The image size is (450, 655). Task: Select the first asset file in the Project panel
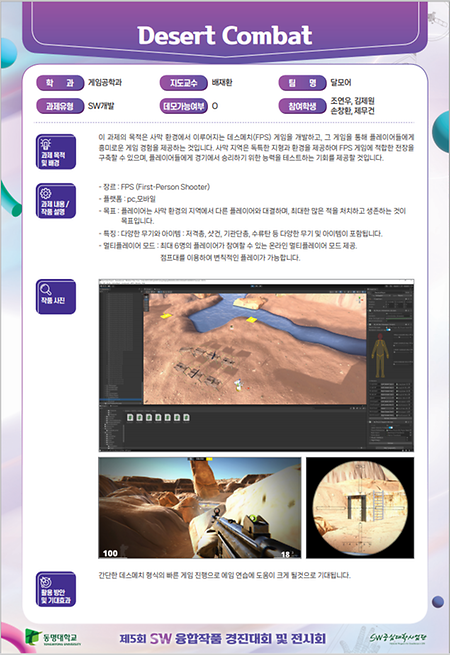point(130,417)
